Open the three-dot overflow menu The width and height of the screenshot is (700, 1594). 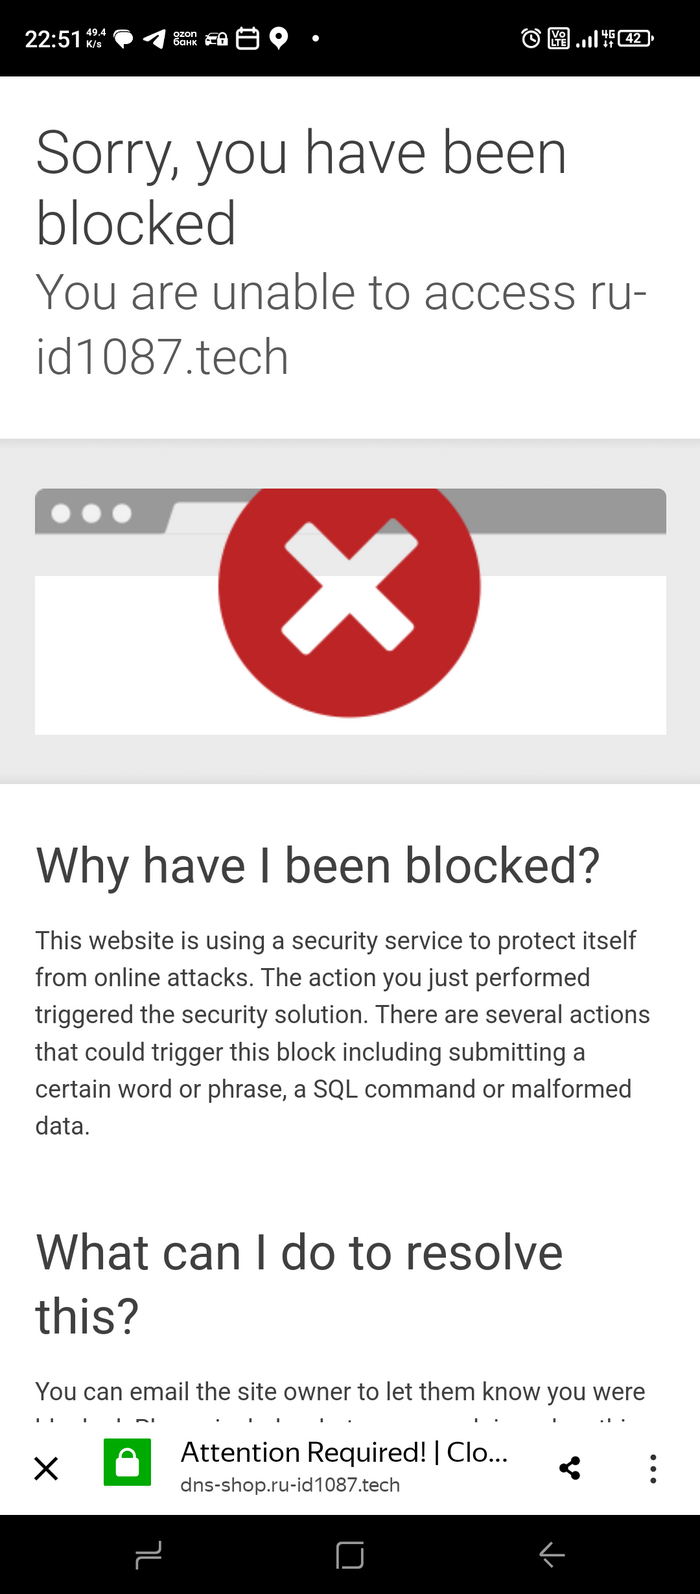point(653,1468)
